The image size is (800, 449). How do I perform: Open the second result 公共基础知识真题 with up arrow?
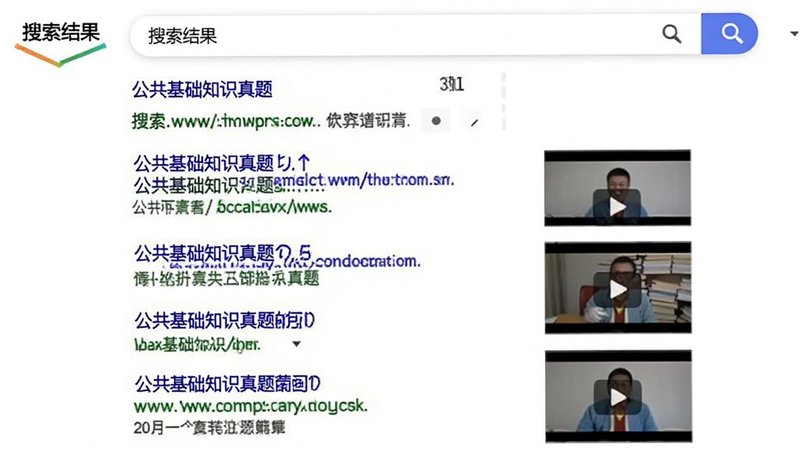coord(222,163)
